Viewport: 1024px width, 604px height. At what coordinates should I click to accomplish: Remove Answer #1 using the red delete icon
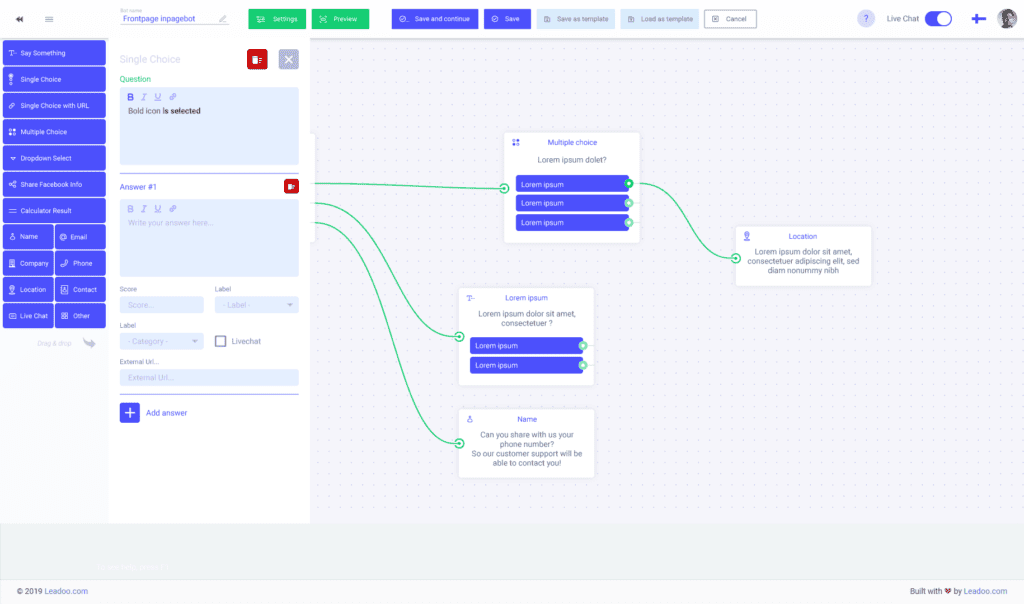(x=291, y=186)
